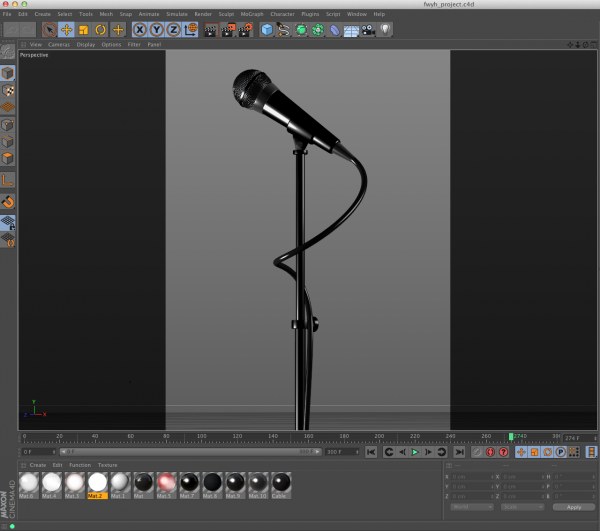Open the Scale mode dropdown

click(522, 507)
